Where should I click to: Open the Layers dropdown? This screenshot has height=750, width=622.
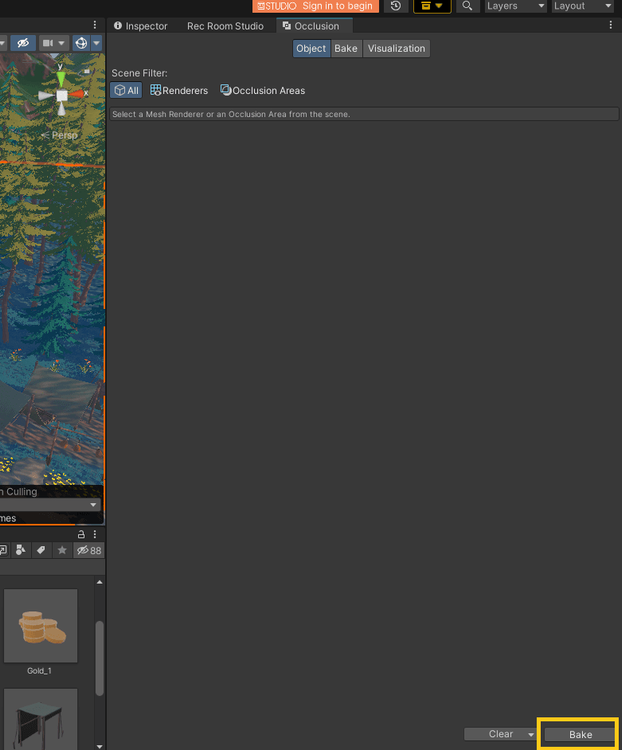(514, 6)
